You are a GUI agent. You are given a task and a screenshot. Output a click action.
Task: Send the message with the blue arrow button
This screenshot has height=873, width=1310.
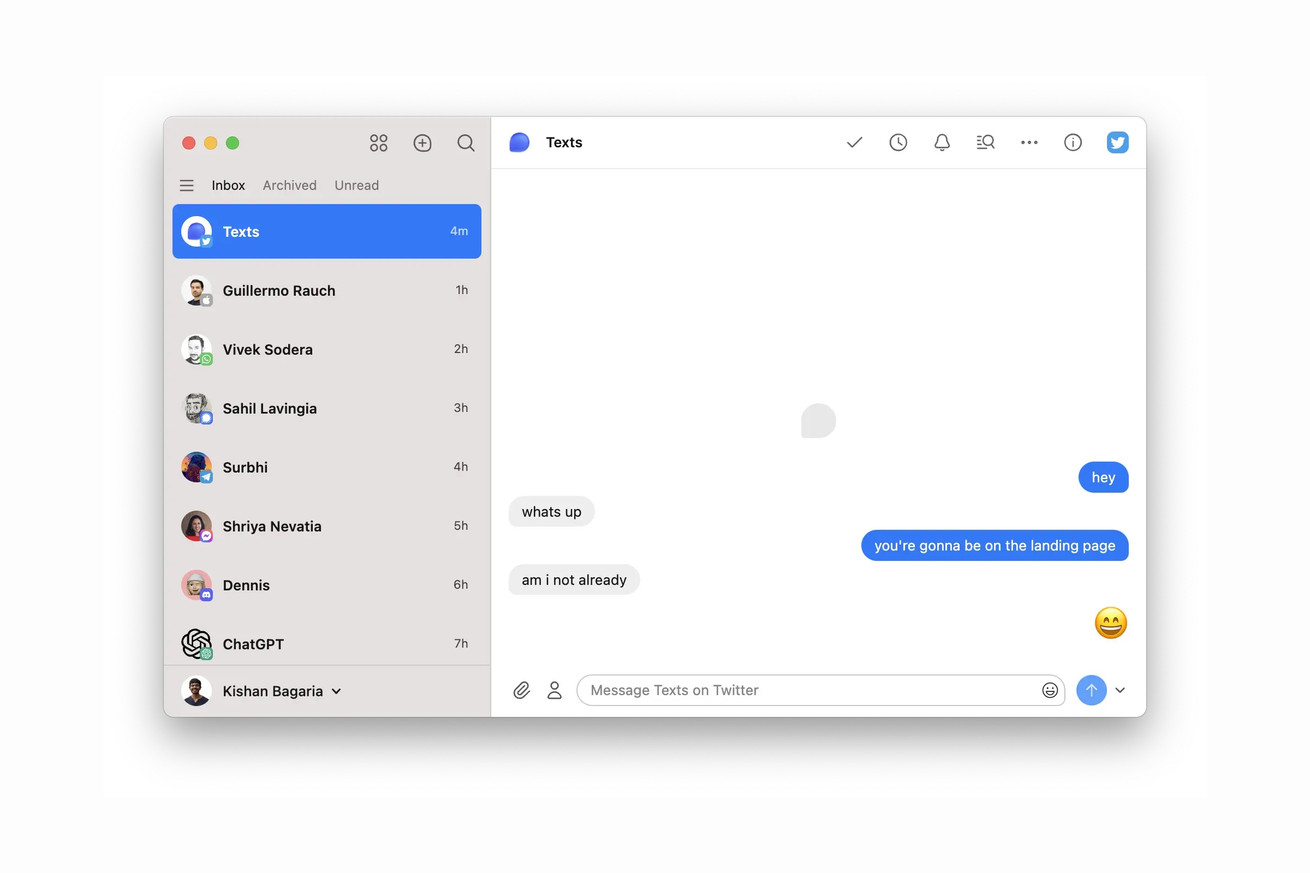[x=1091, y=690]
